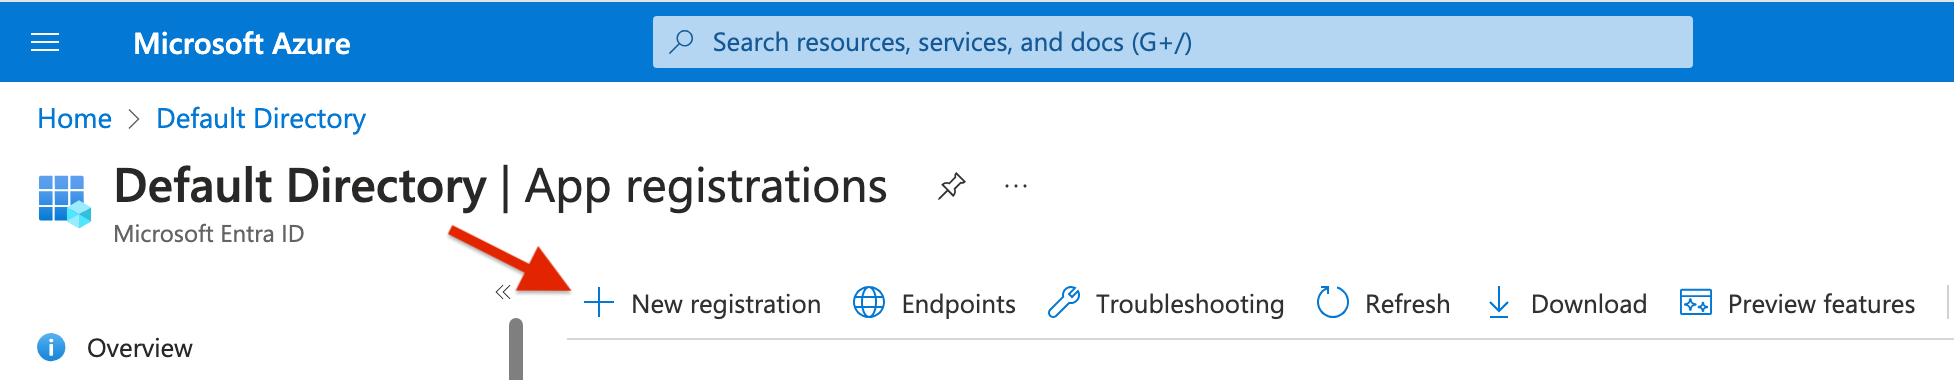The width and height of the screenshot is (1954, 380).
Task: Collapse the sidebar with double chevron
Action: click(503, 292)
